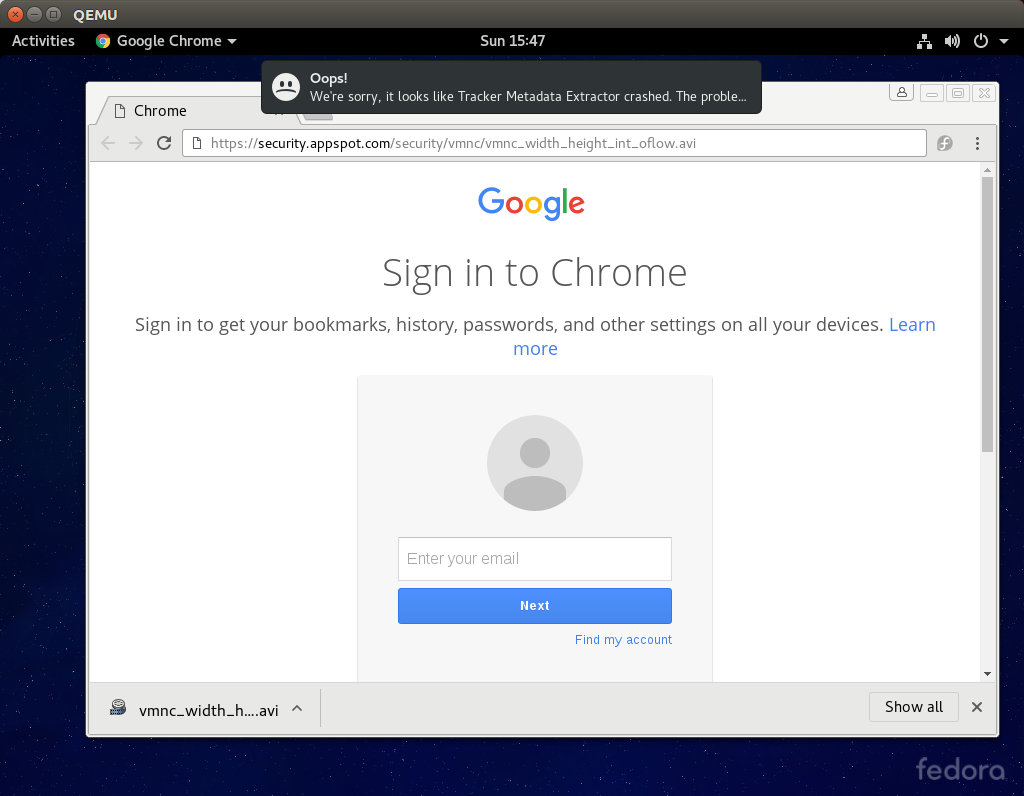Viewport: 1024px width, 796px height.
Task: Click the Find my account link
Action: pyautogui.click(x=623, y=640)
